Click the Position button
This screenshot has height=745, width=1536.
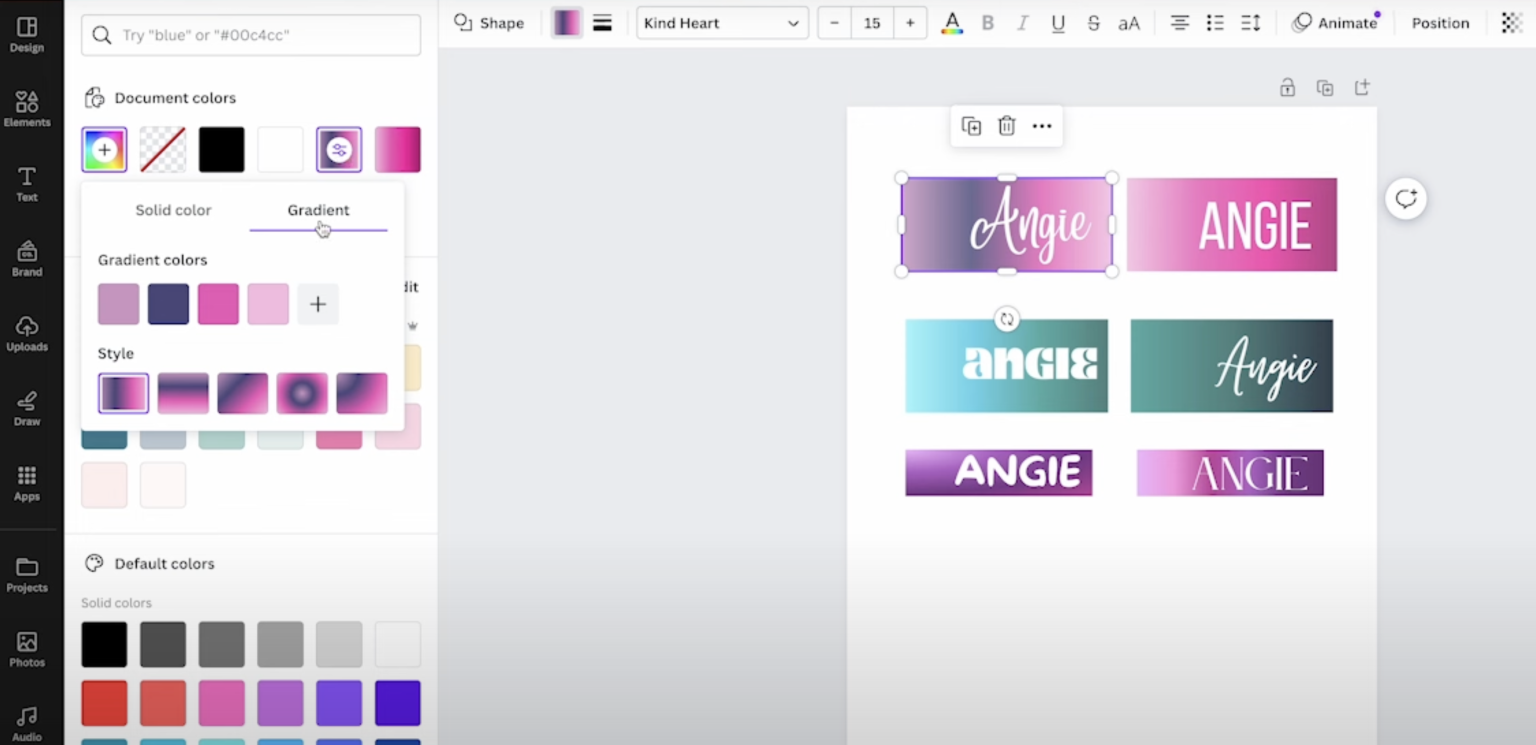click(1440, 23)
